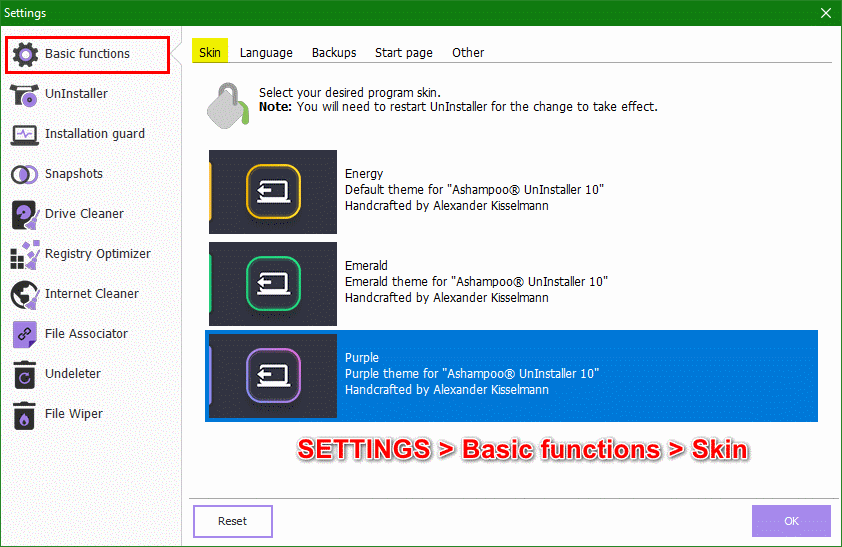This screenshot has height=547, width=842.
Task: Open the Undeleter settings label
Action: (73, 374)
